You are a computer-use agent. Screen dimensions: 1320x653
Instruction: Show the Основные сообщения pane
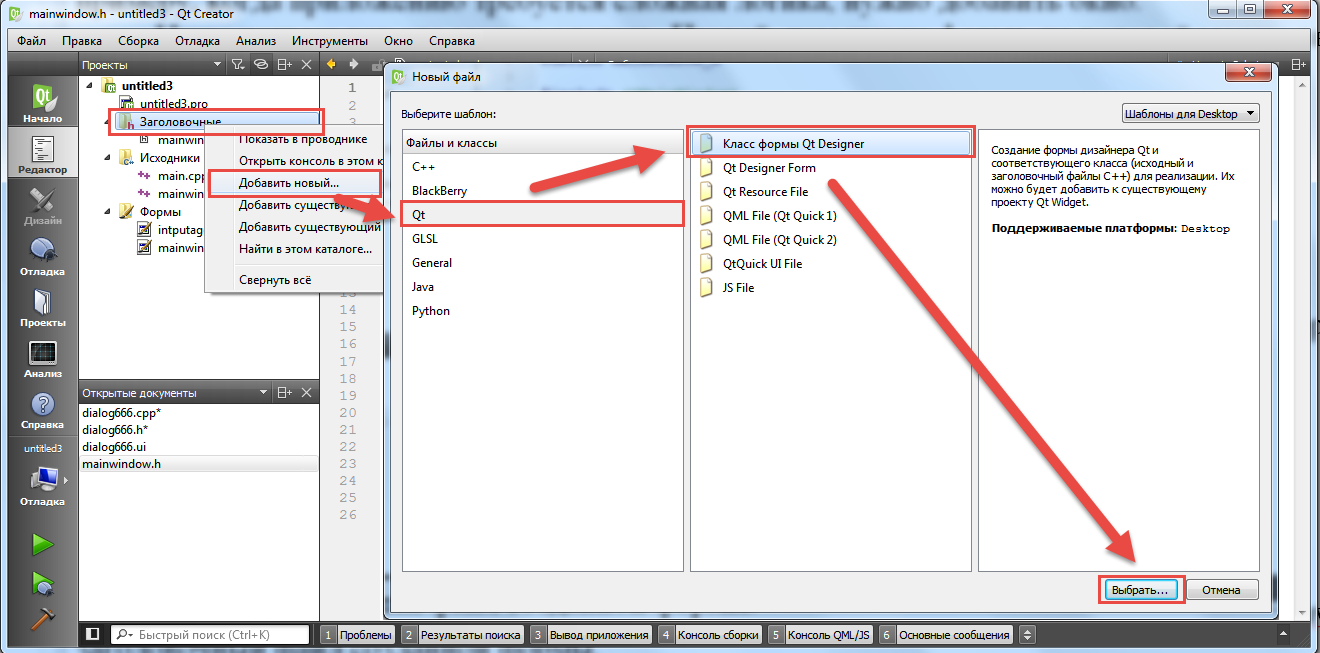[946, 635]
